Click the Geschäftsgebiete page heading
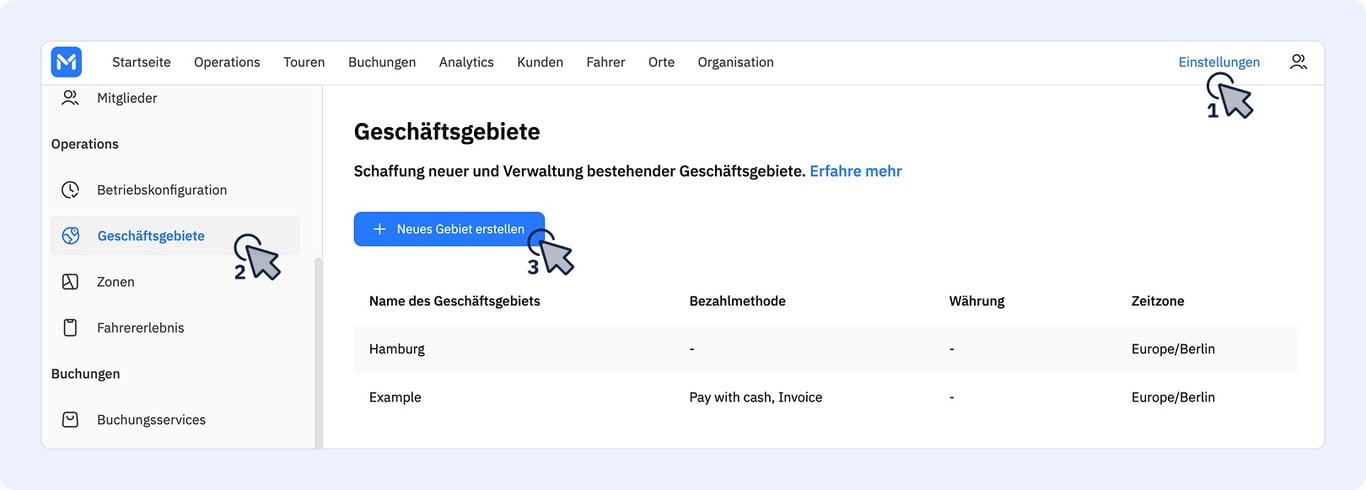Viewport: 1366px width, 490px height. click(x=447, y=131)
